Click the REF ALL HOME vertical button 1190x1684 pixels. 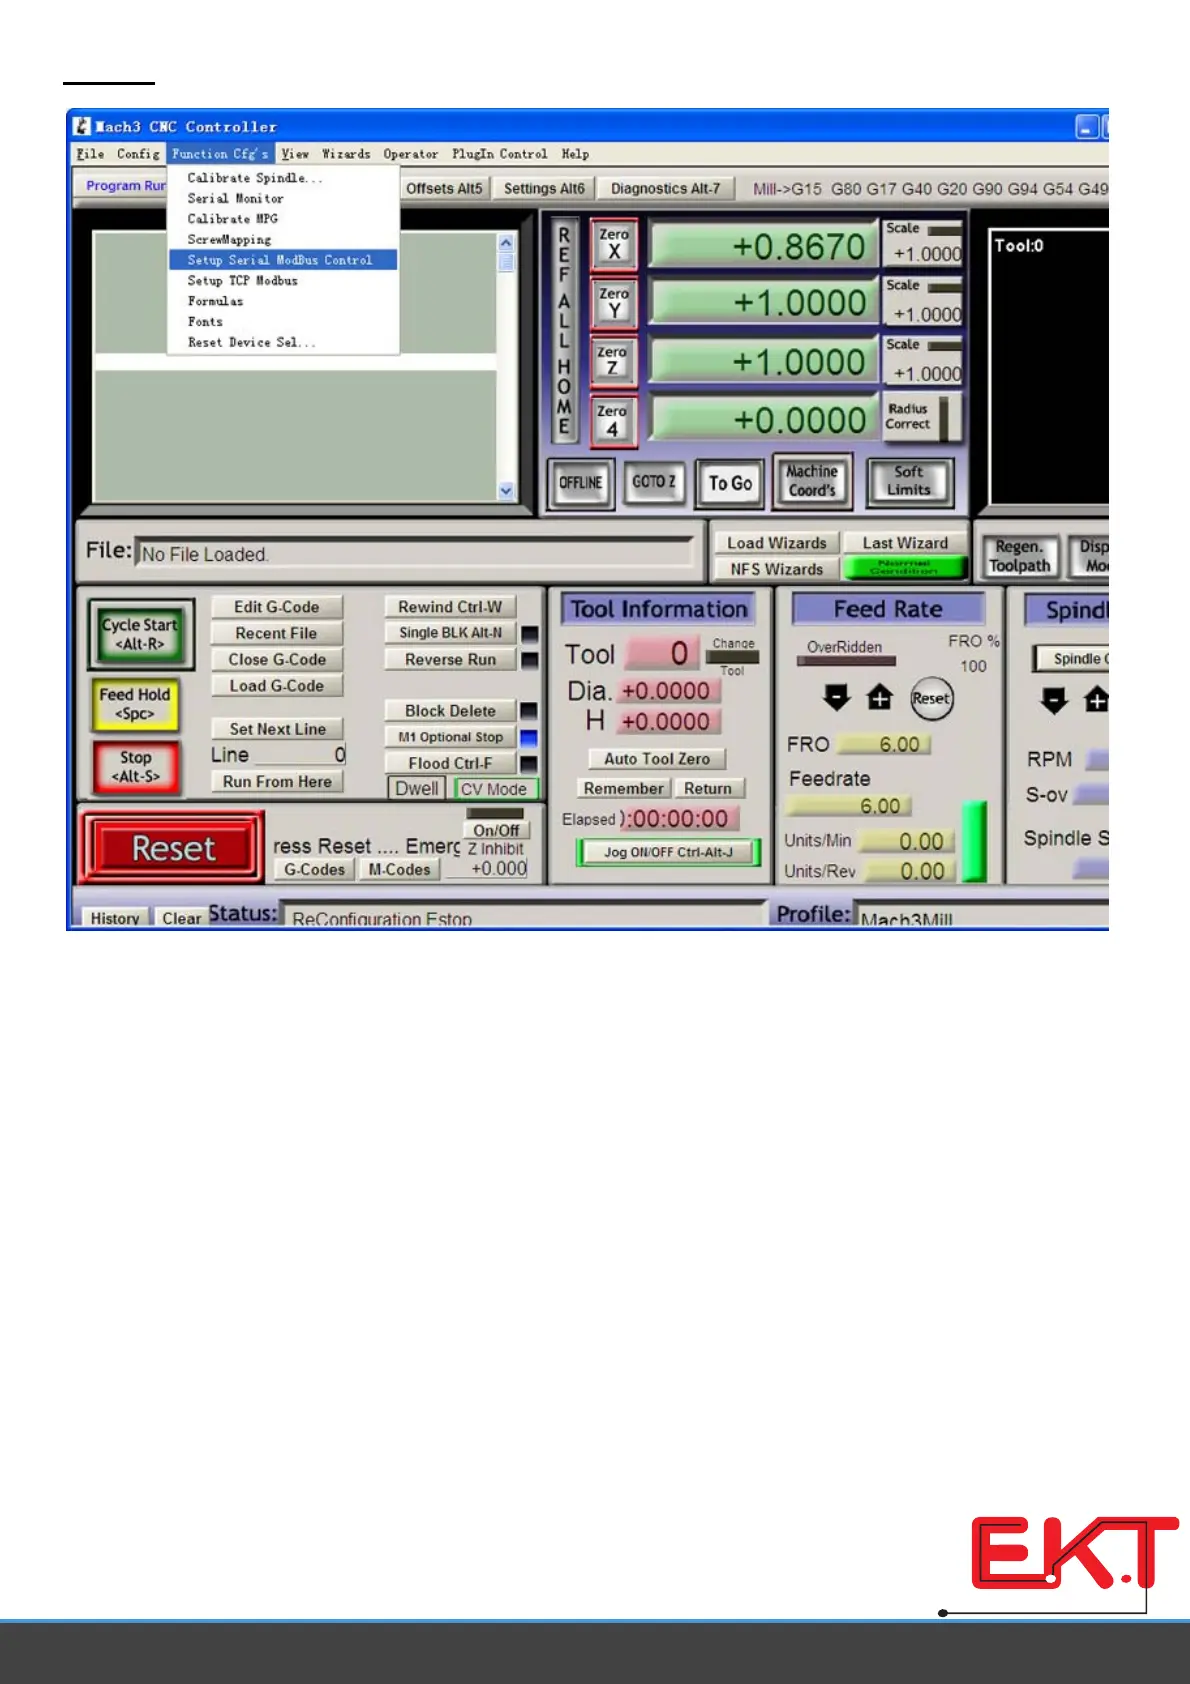564,331
